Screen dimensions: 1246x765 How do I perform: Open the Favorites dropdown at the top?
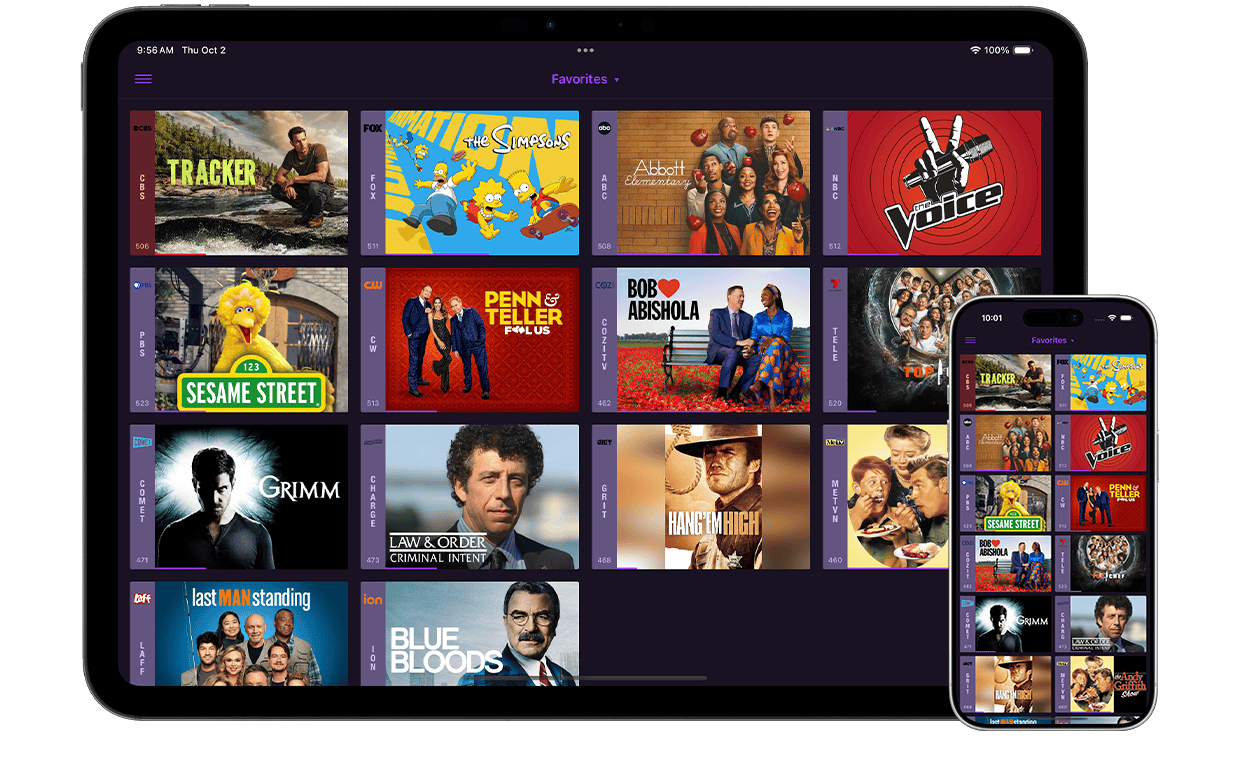(x=585, y=79)
